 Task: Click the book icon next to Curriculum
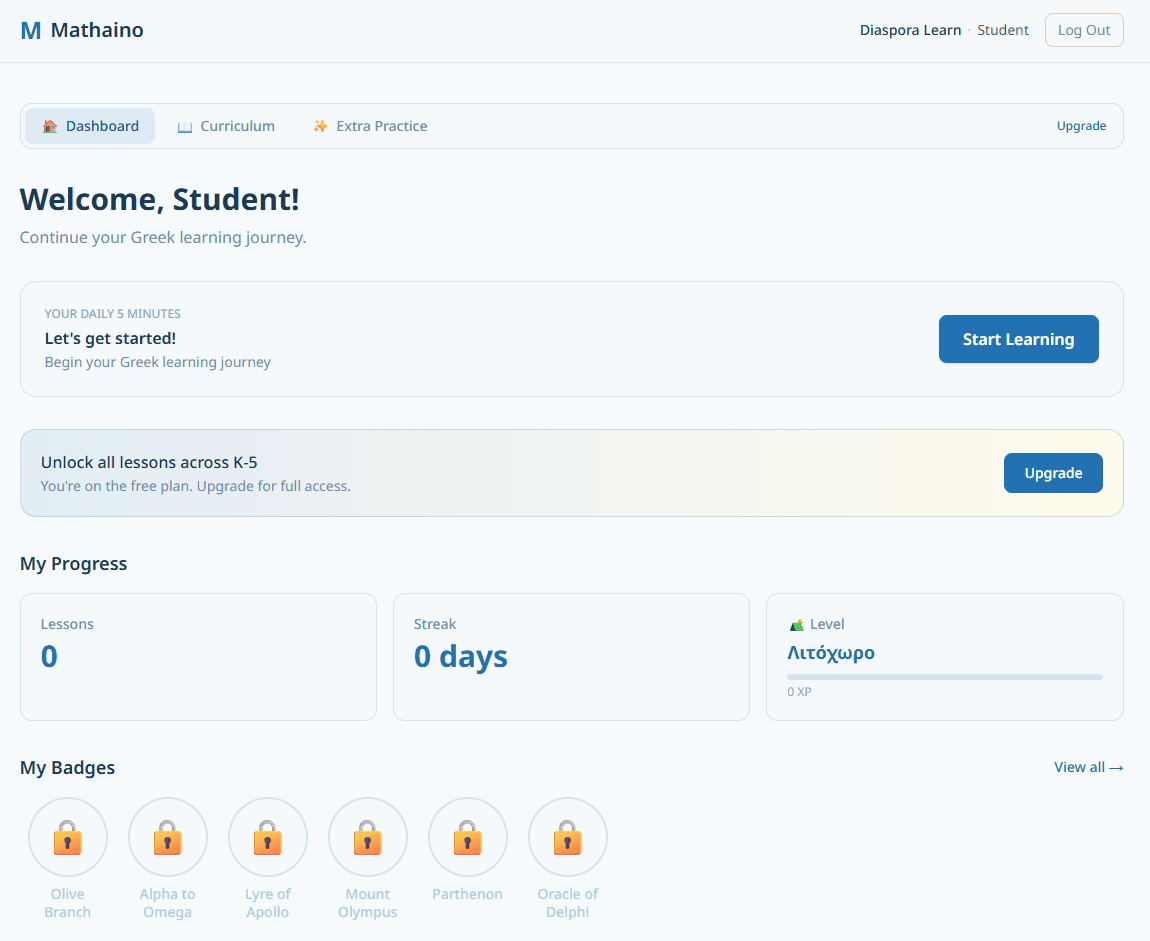click(x=184, y=125)
